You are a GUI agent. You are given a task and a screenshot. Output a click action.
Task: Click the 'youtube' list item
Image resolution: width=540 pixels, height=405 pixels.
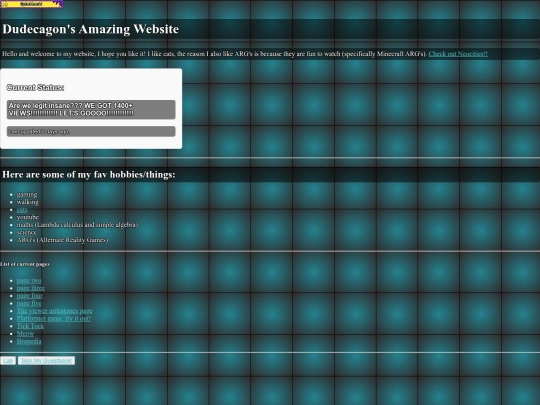[x=28, y=217]
